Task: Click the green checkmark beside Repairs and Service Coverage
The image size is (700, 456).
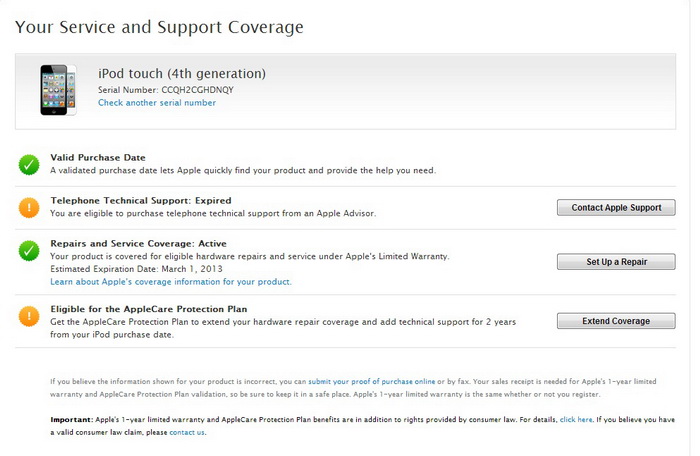Action: (29, 250)
